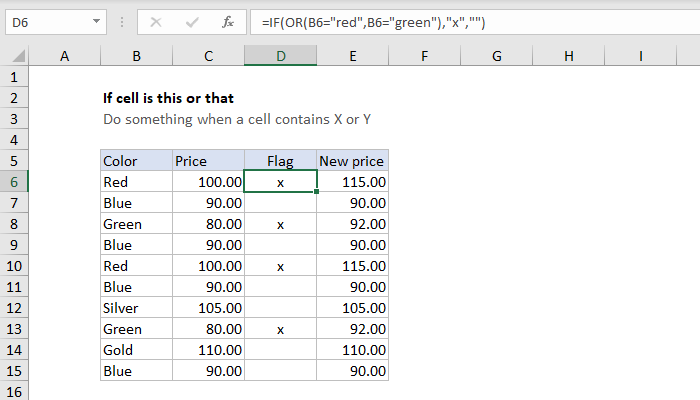Click selected Flag cell D6 with x
Viewport: 700px width, 400px height.
(x=281, y=182)
